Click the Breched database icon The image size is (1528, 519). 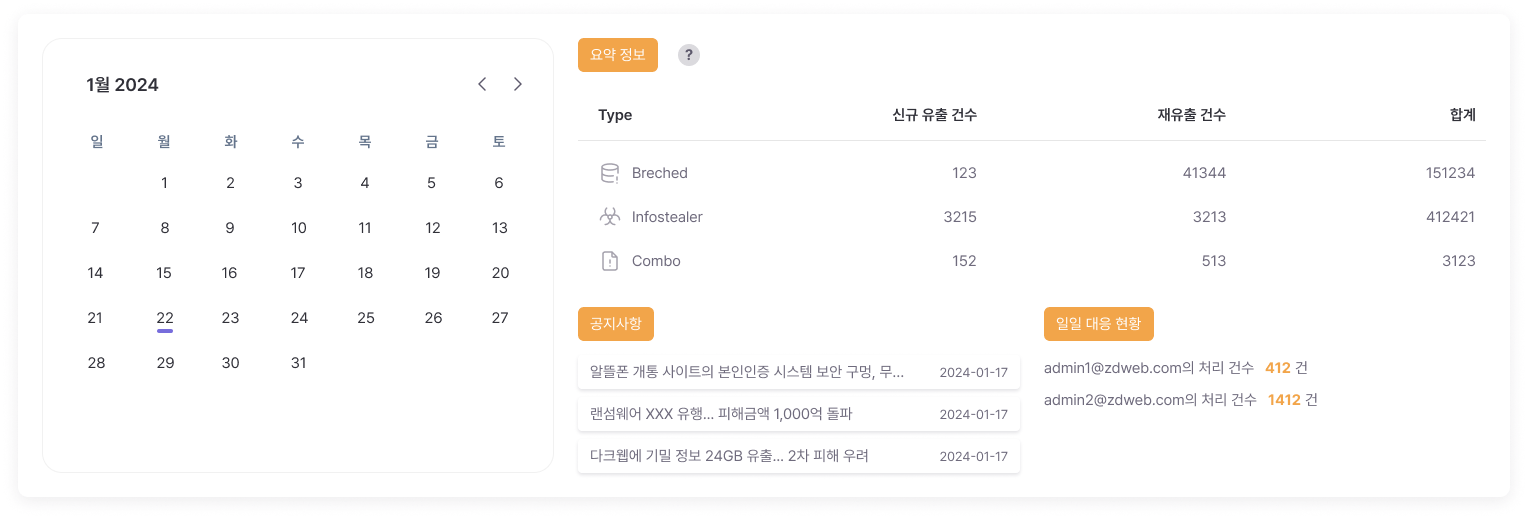(x=609, y=173)
